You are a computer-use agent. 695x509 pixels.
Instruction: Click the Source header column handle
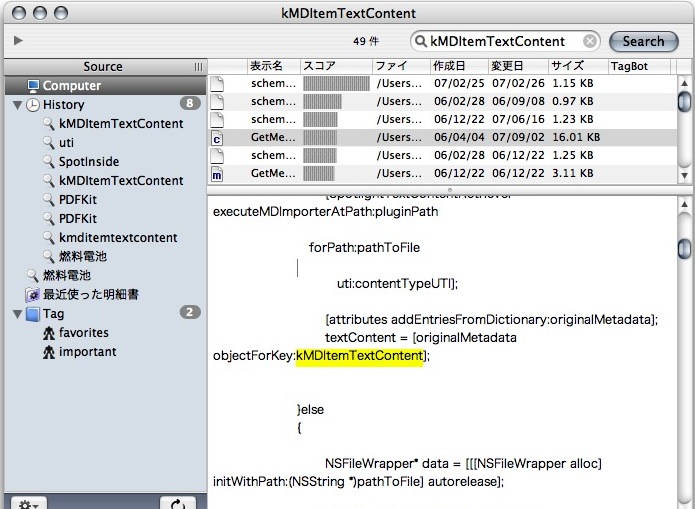198,67
